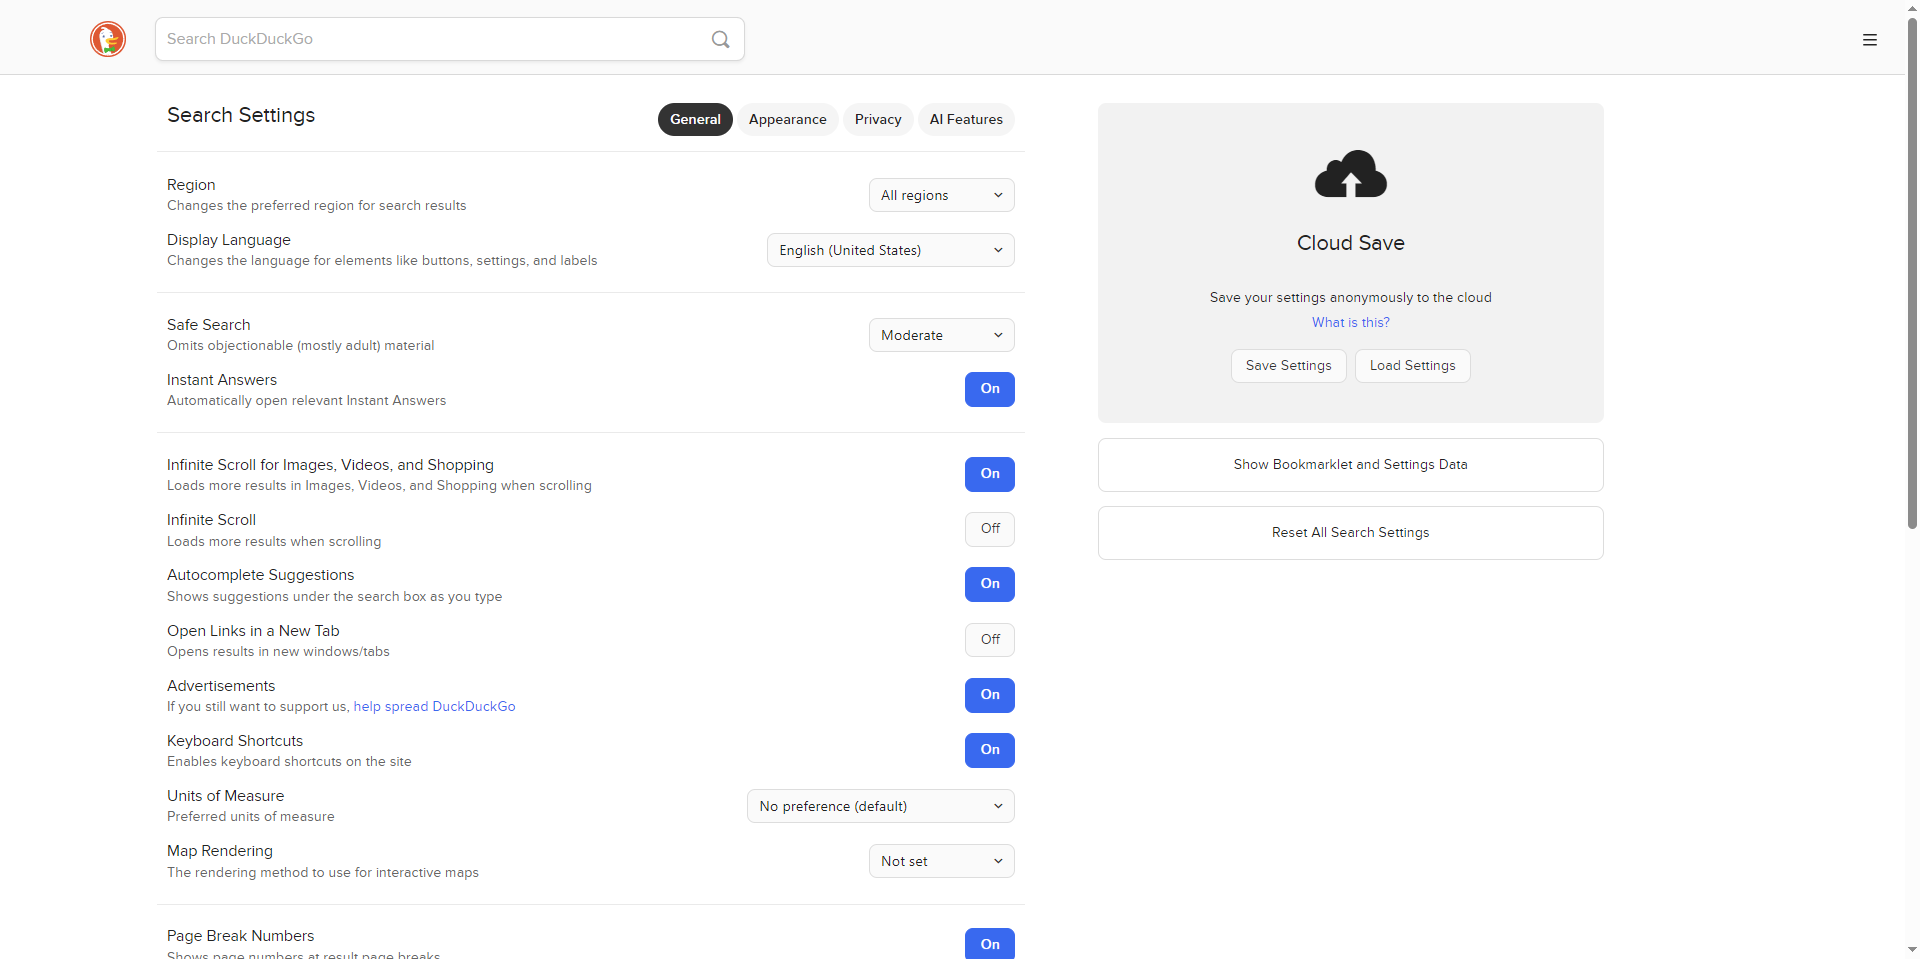Image resolution: width=1920 pixels, height=959 pixels.
Task: Switch to the Privacy tab
Action: pyautogui.click(x=878, y=119)
